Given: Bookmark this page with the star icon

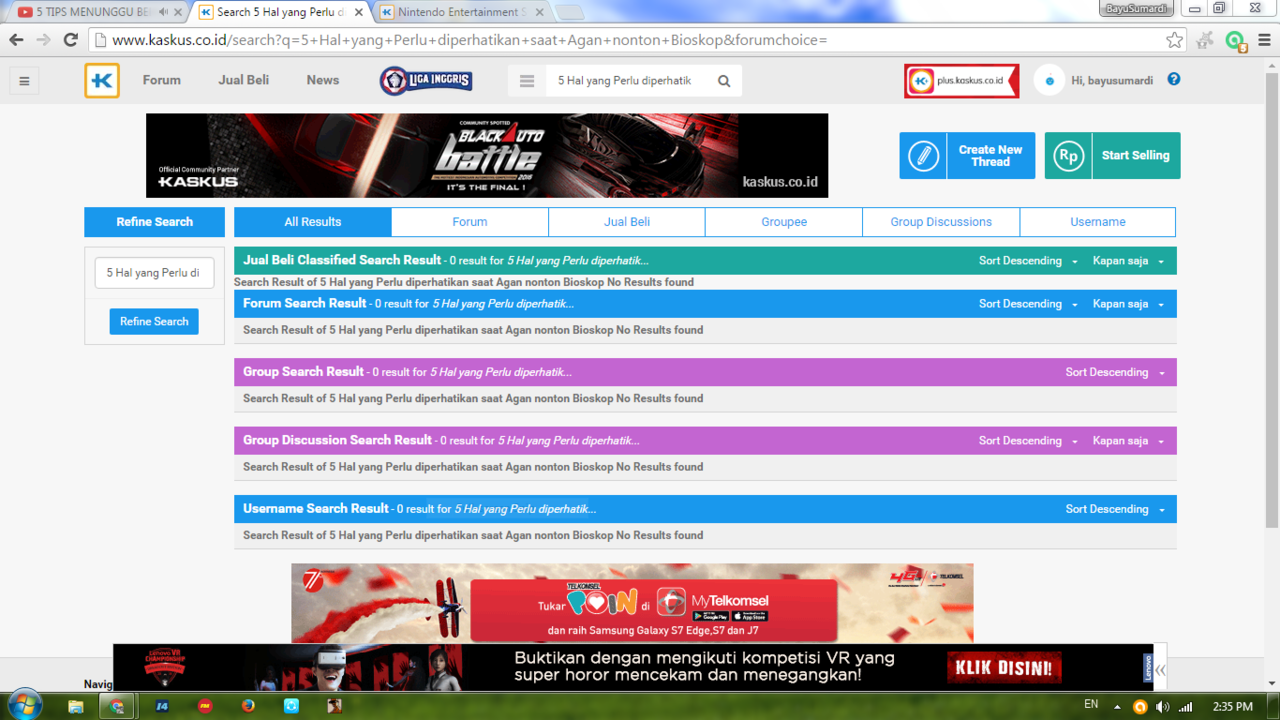Looking at the screenshot, I should [1175, 40].
